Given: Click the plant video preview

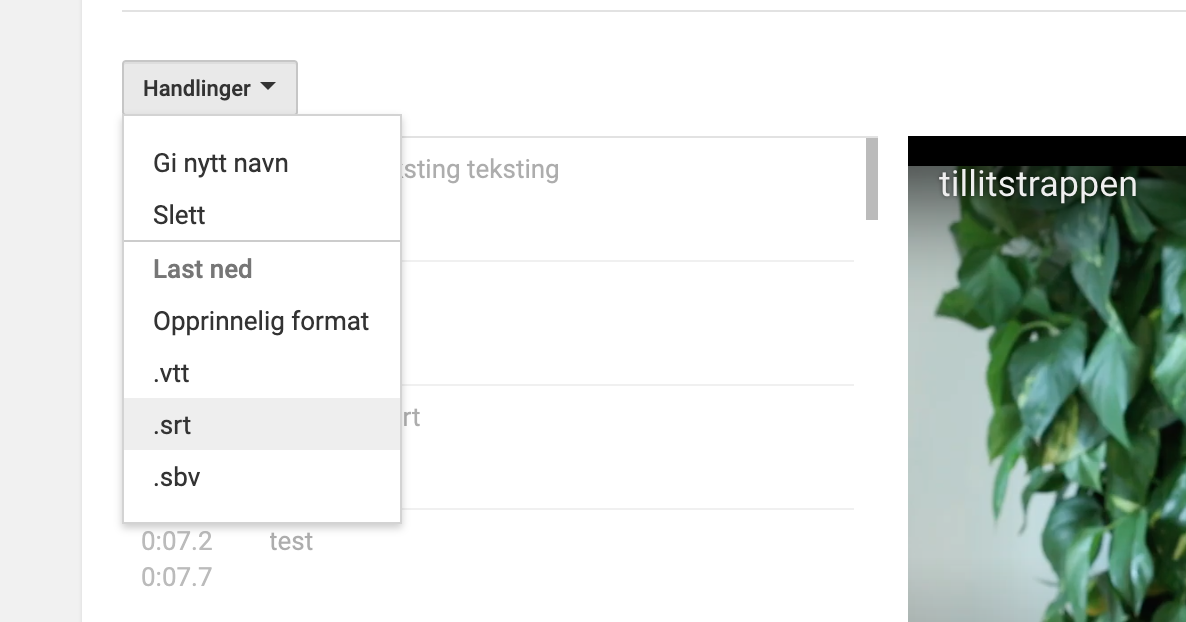Looking at the screenshot, I should pyautogui.click(x=1047, y=393).
